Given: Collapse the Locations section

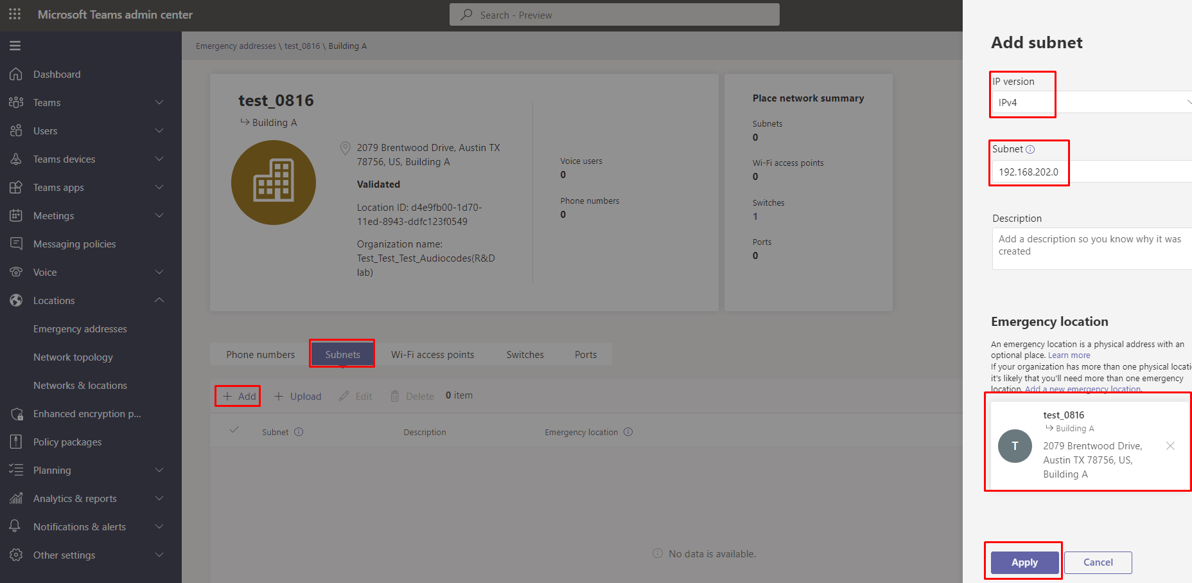Looking at the screenshot, I should click(159, 300).
